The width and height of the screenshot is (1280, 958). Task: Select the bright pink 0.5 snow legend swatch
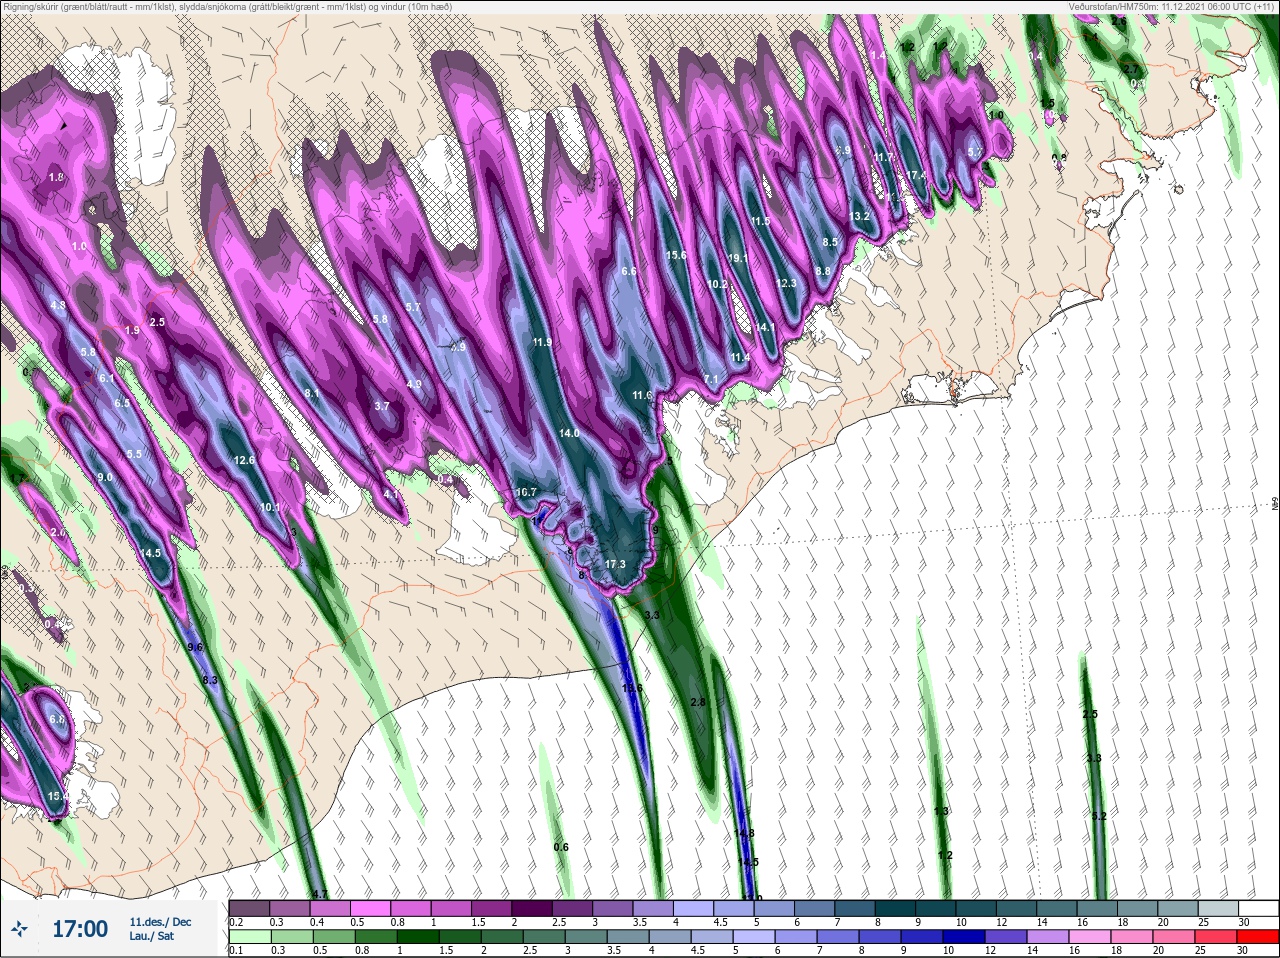click(370, 907)
